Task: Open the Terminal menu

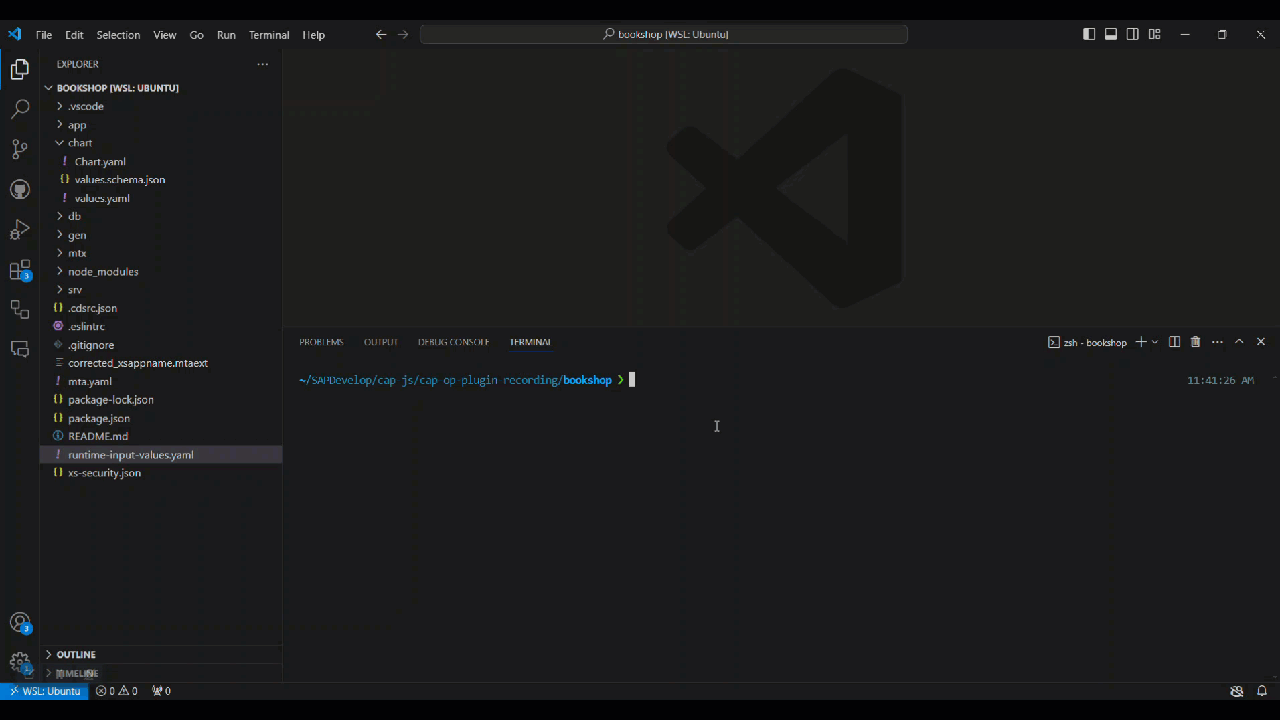Action: point(269,34)
